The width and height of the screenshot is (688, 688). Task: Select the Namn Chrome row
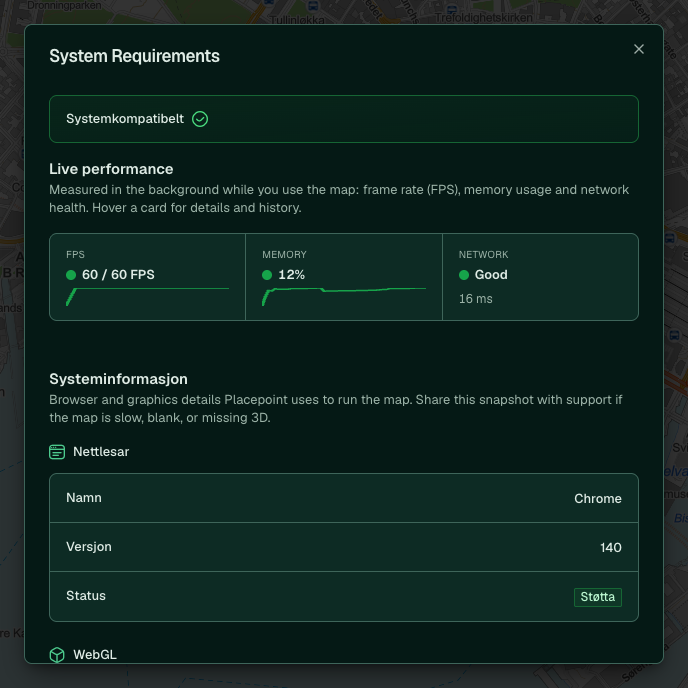pos(344,498)
